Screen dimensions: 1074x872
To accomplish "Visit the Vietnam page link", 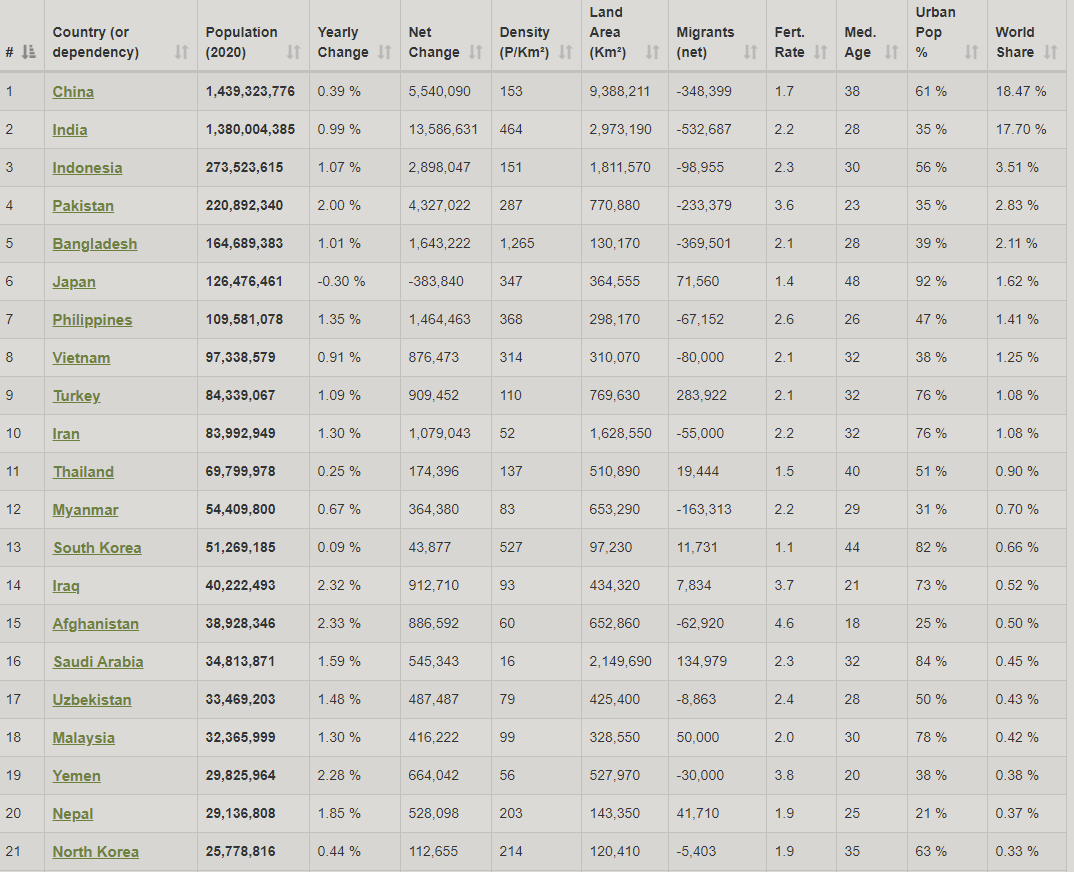I will point(82,358).
